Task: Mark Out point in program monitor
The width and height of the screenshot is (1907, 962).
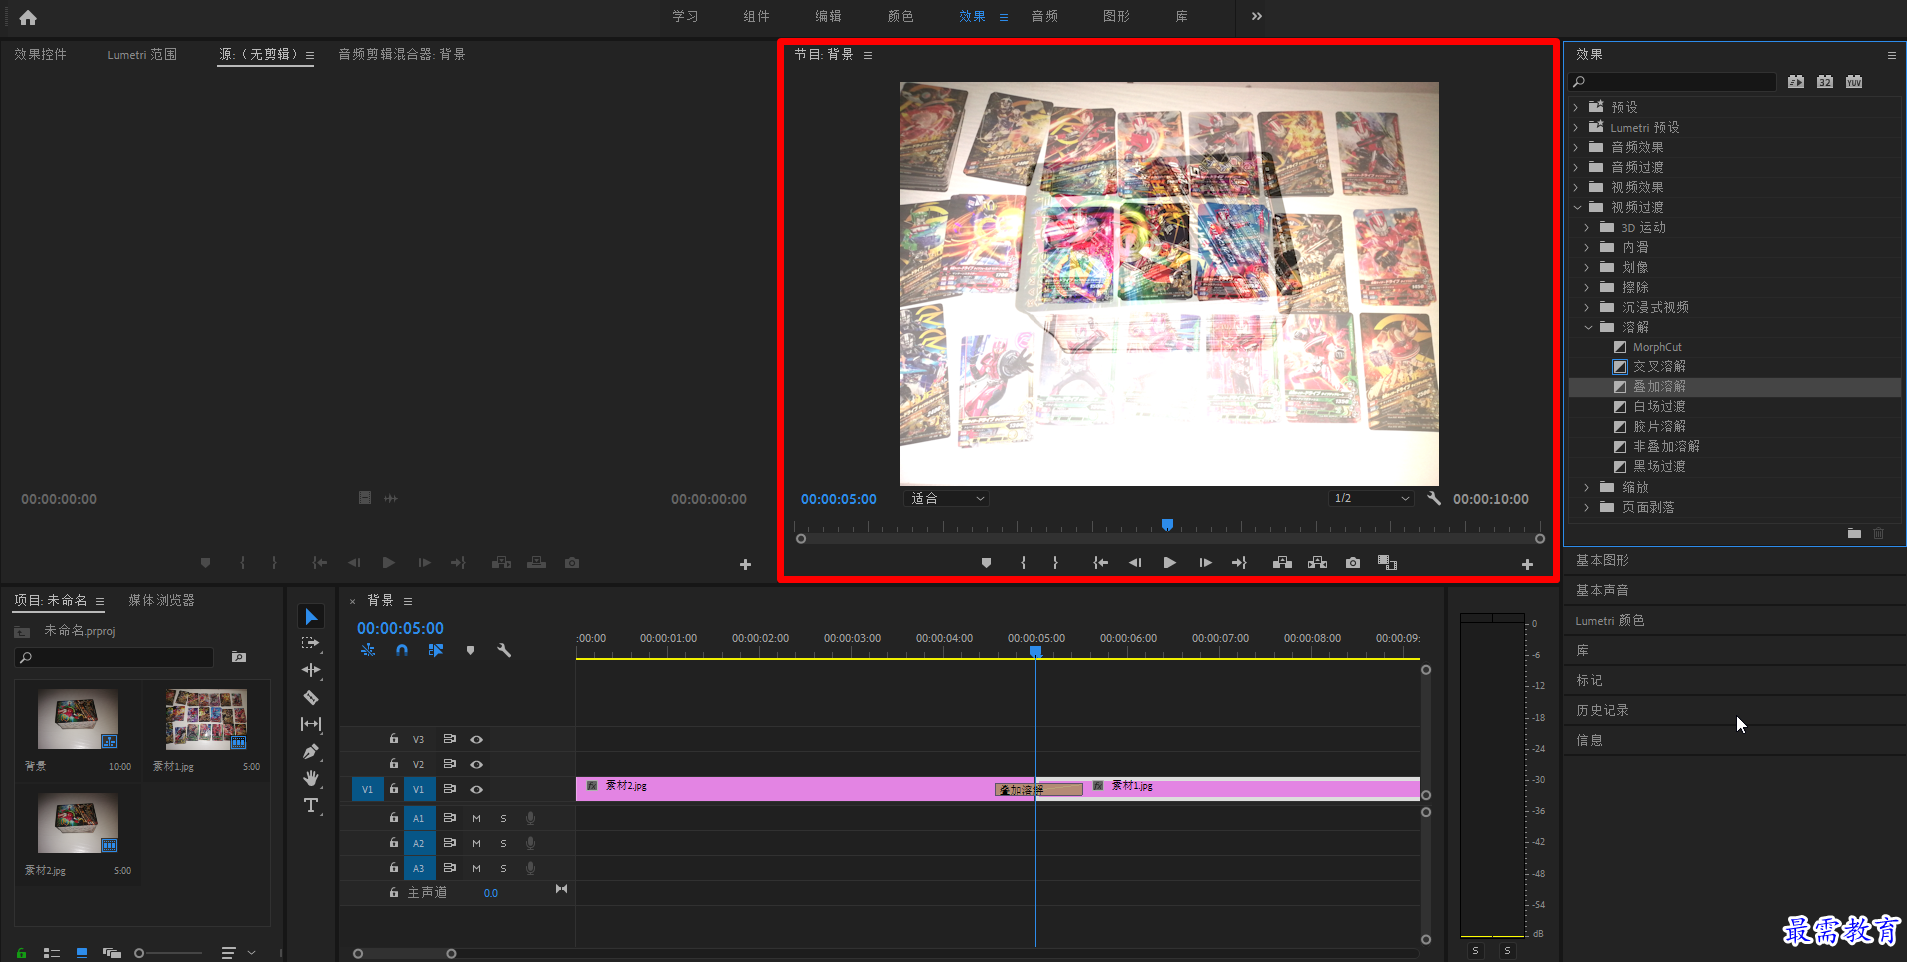Action: [1055, 563]
